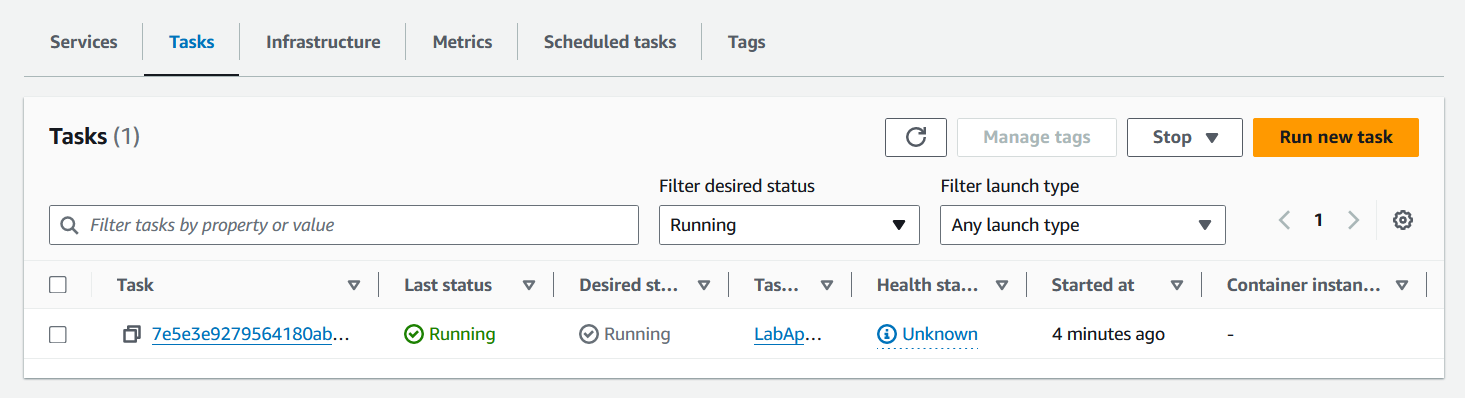The image size is (1465, 398).
Task: Open Filter launch type dropdown
Action: [1083, 225]
